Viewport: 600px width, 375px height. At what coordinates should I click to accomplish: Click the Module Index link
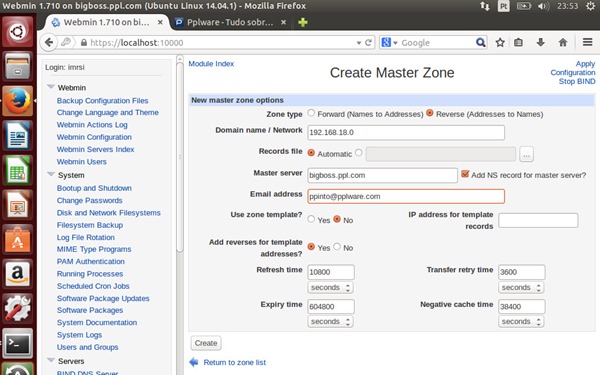click(211, 64)
